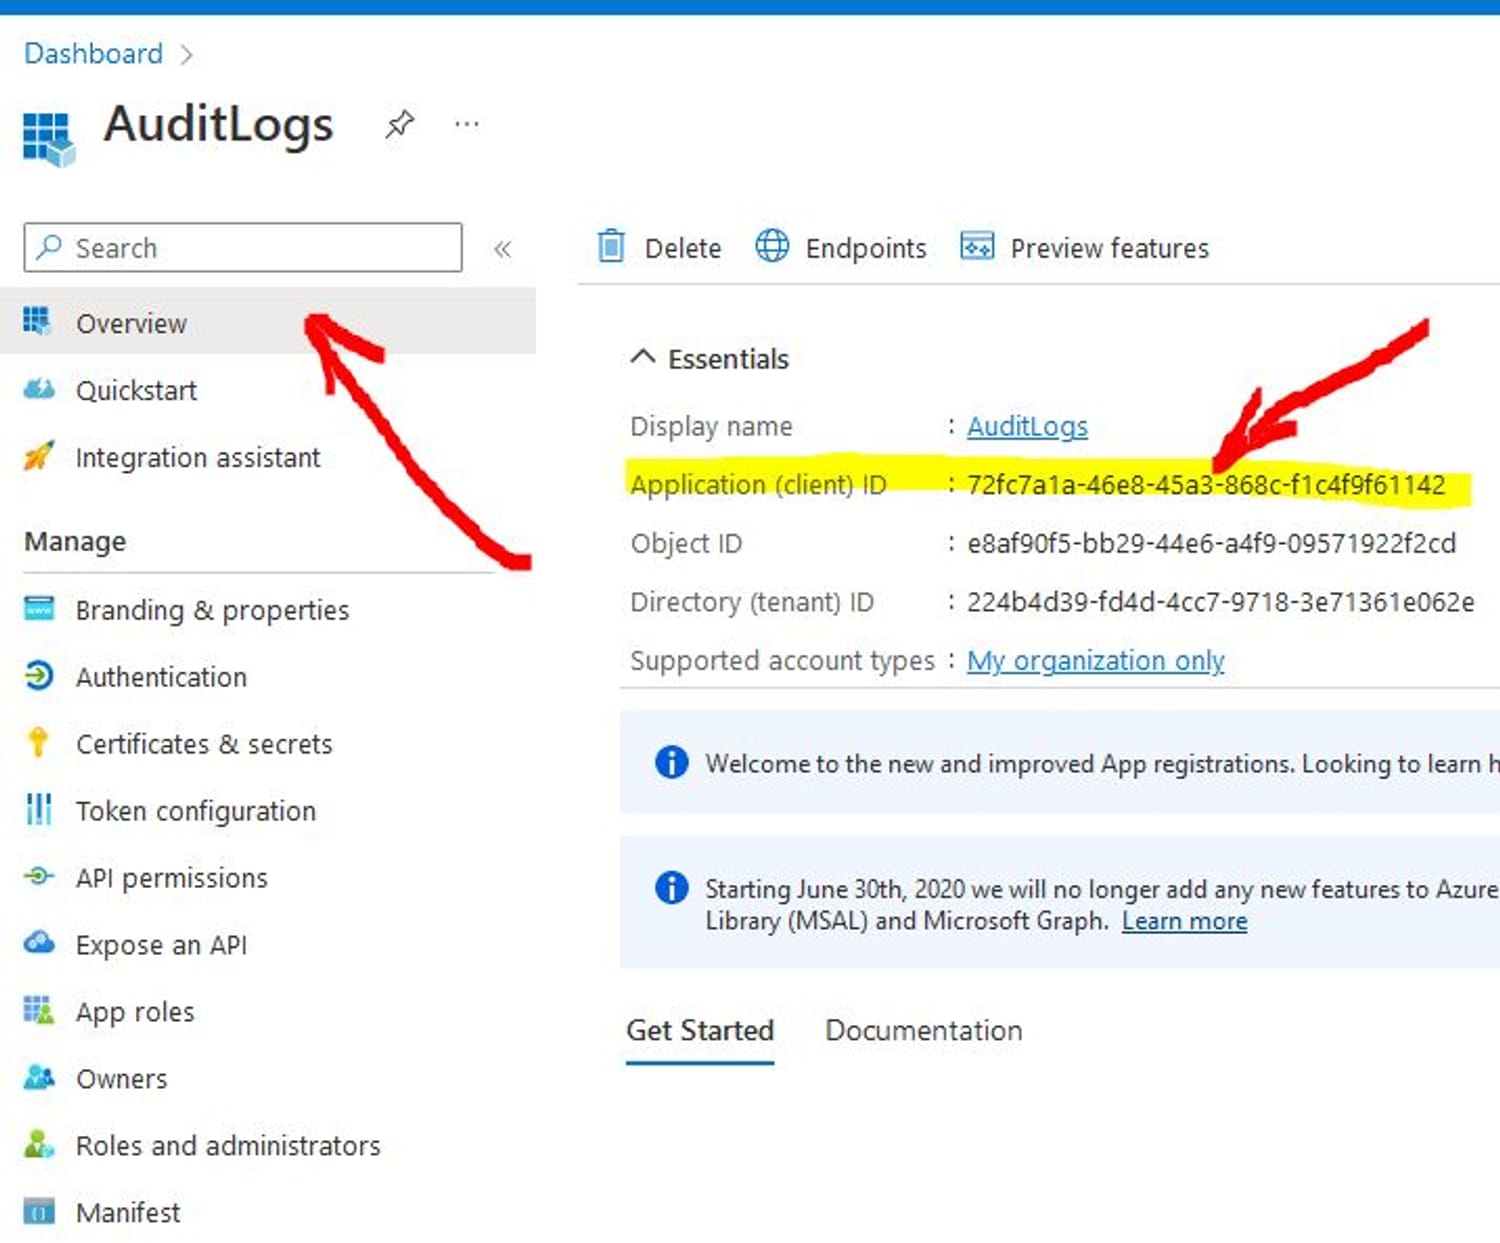
Task: Click the Delete trash icon
Action: [x=610, y=246]
